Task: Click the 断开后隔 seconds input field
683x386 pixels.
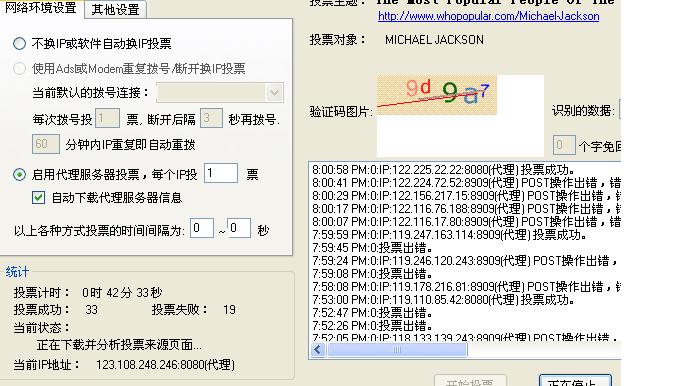Action: [211, 118]
